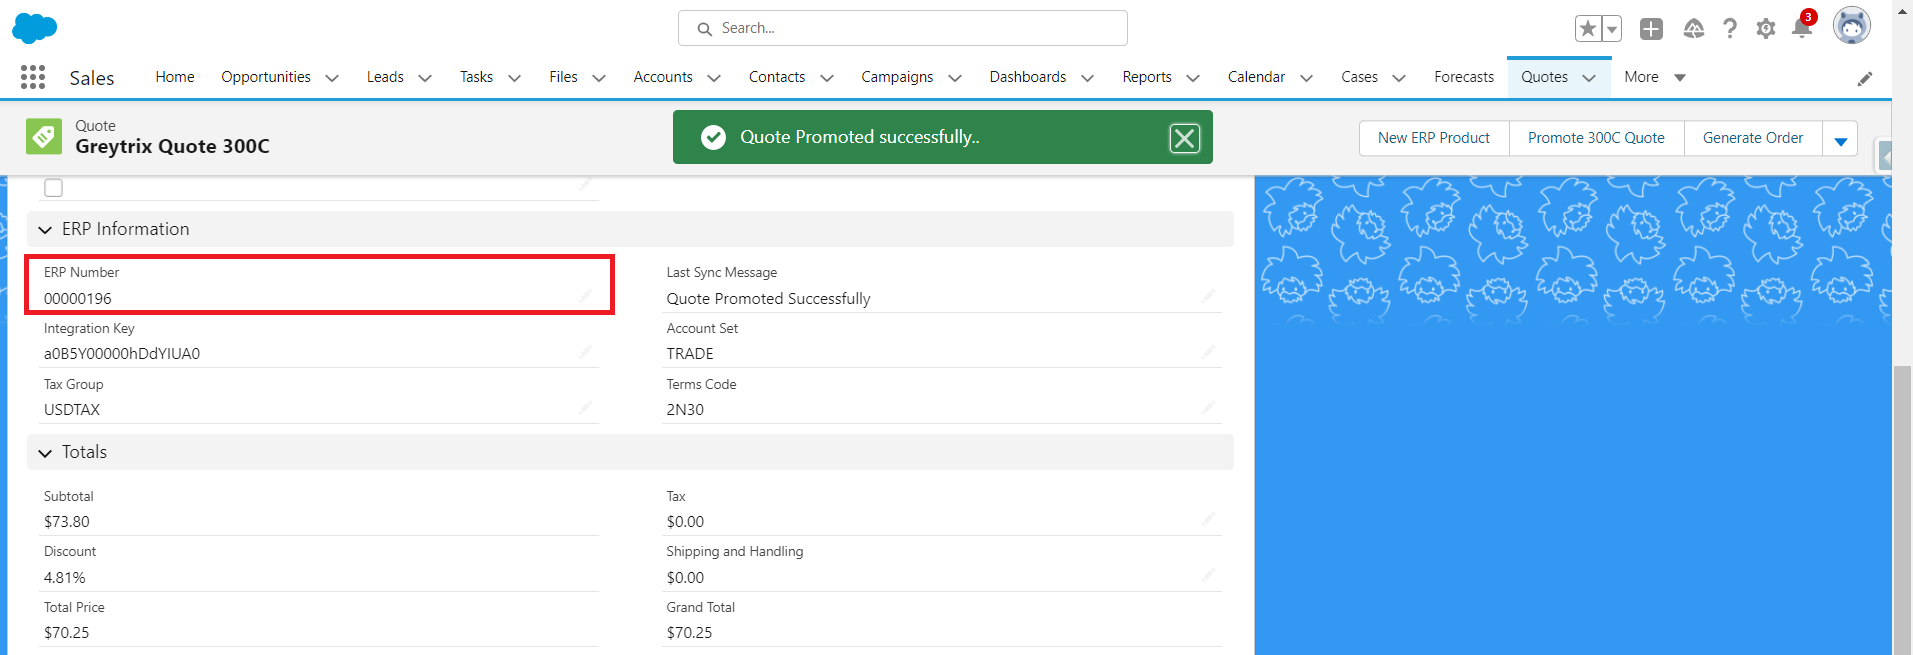This screenshot has height=655, width=1913.
Task: Edit the Shipping and Handling pencil
Action: pyautogui.click(x=1208, y=575)
